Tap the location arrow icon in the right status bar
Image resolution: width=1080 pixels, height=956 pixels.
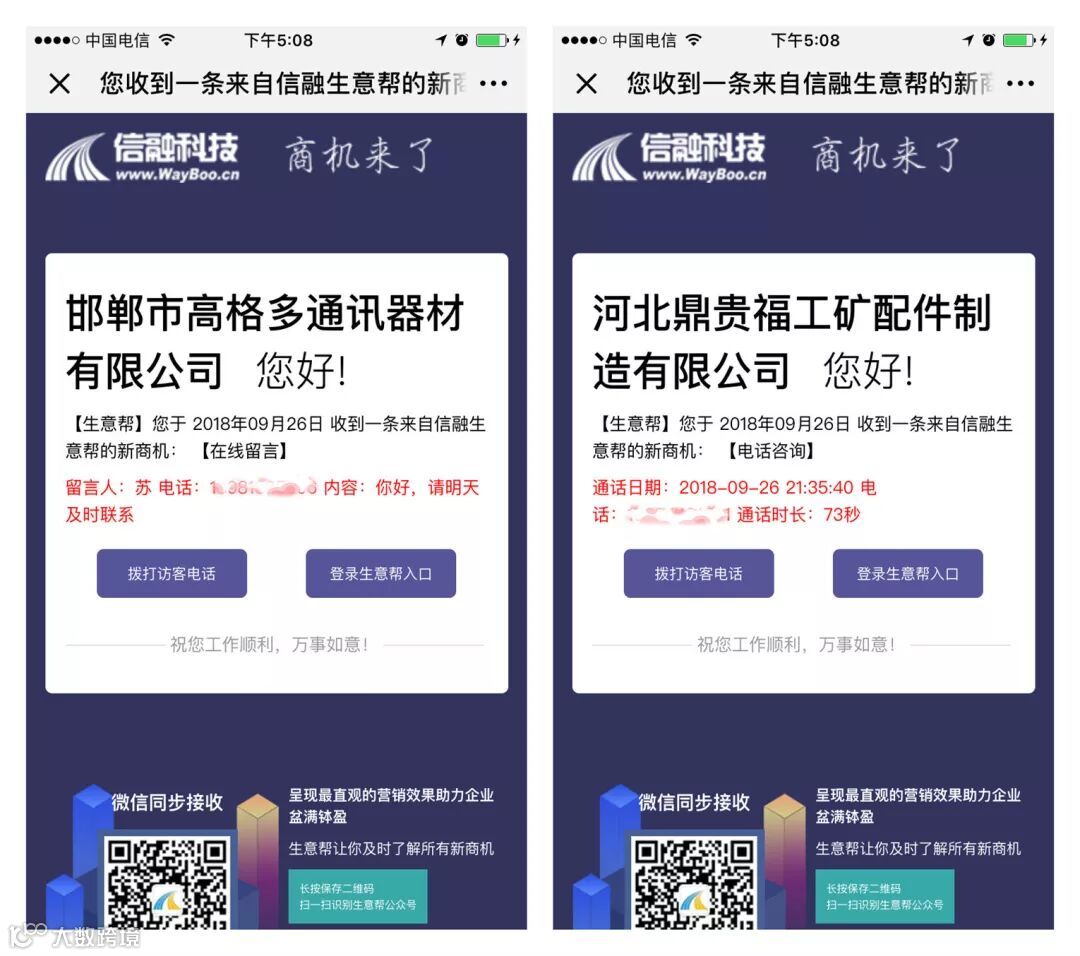pos(968,40)
